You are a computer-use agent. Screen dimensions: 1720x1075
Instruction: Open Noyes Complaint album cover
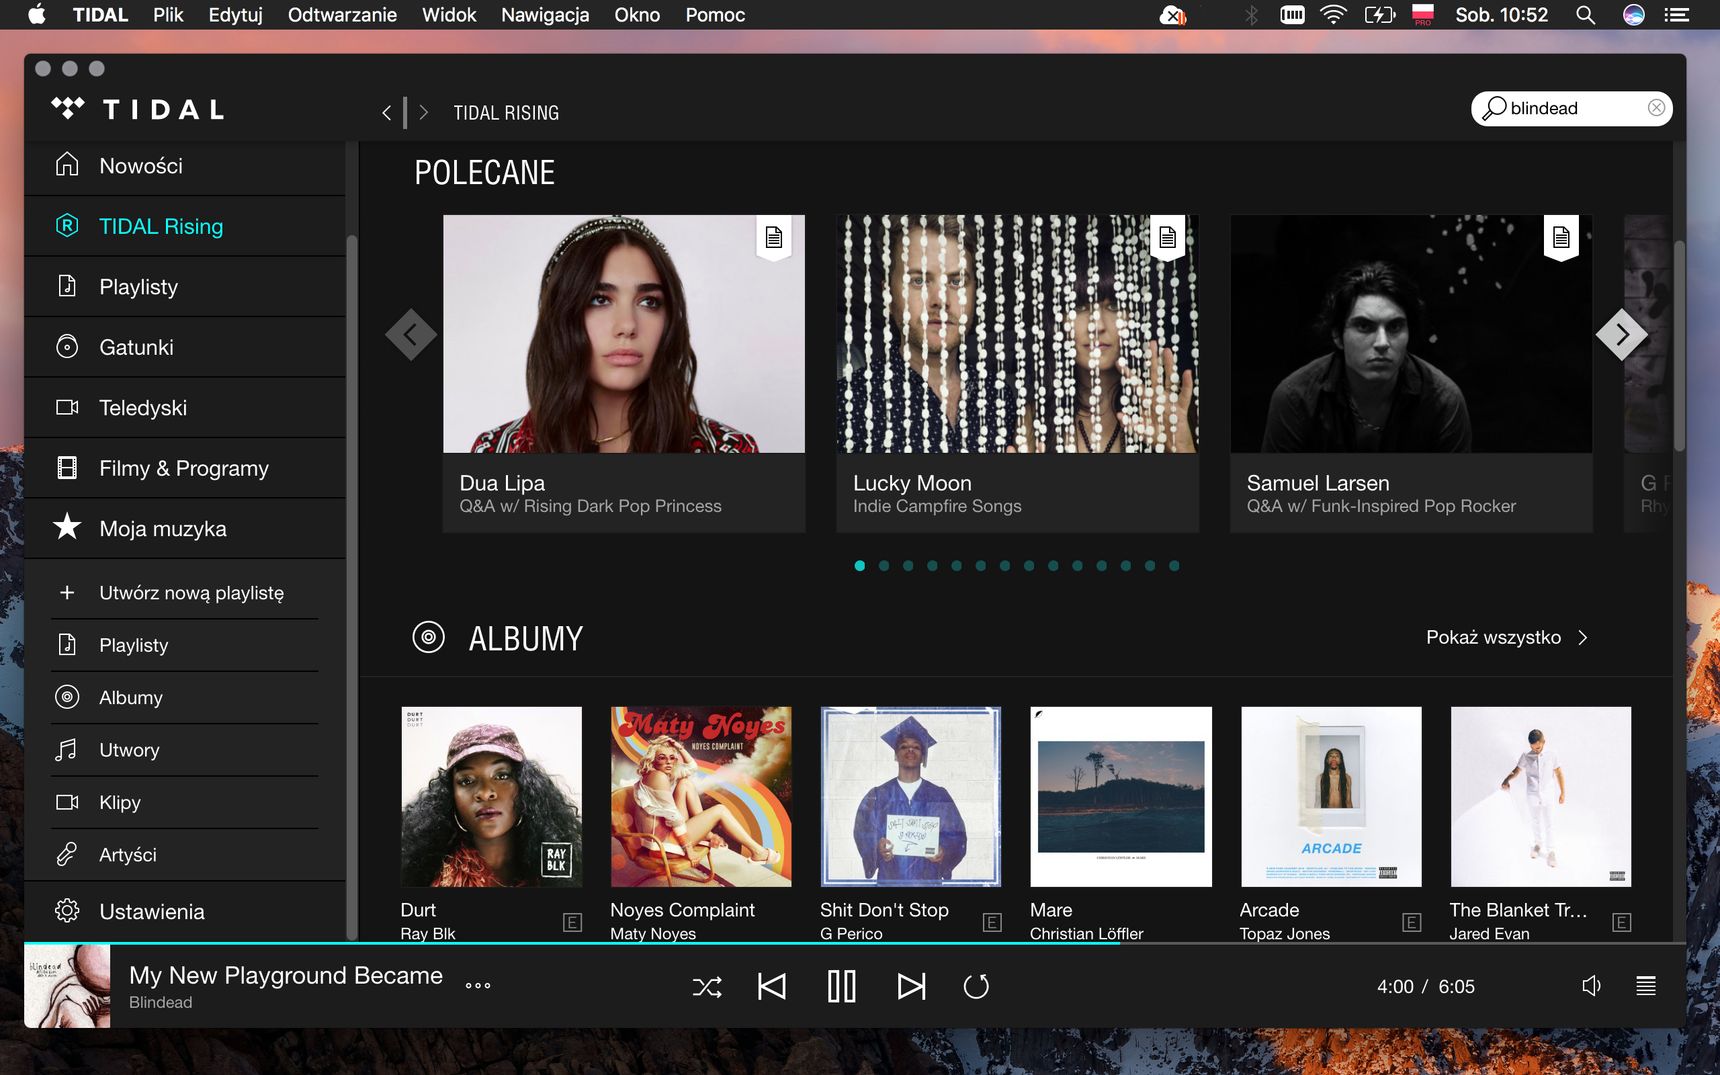pyautogui.click(x=701, y=797)
